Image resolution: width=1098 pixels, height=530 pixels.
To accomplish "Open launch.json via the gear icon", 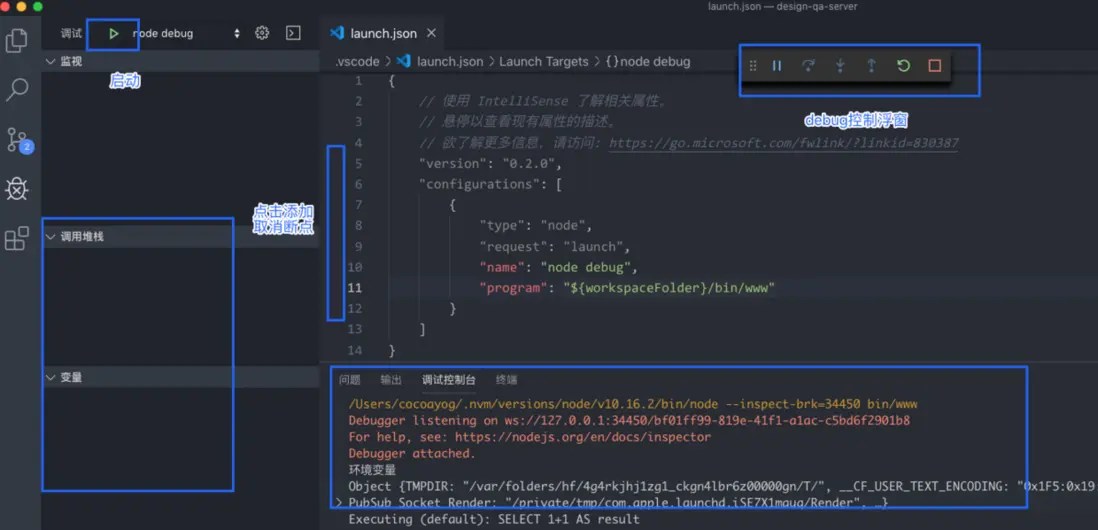I will point(262,33).
